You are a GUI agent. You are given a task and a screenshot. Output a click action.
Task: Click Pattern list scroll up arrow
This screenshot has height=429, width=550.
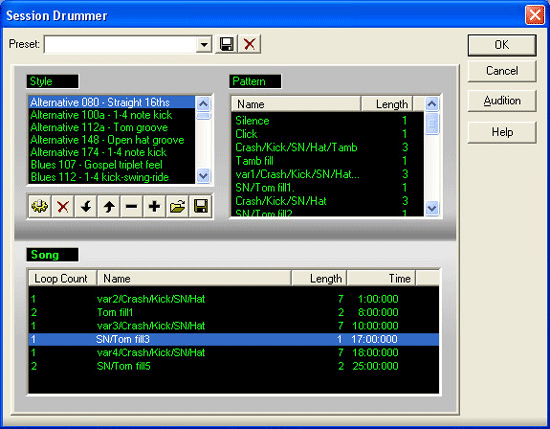pyautogui.click(x=432, y=104)
